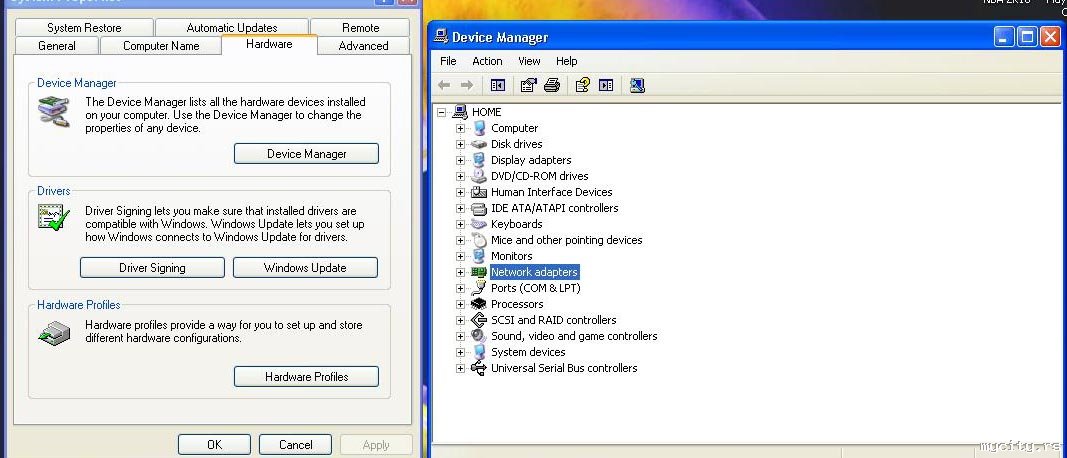Switch to the System Restore tab

(84, 28)
